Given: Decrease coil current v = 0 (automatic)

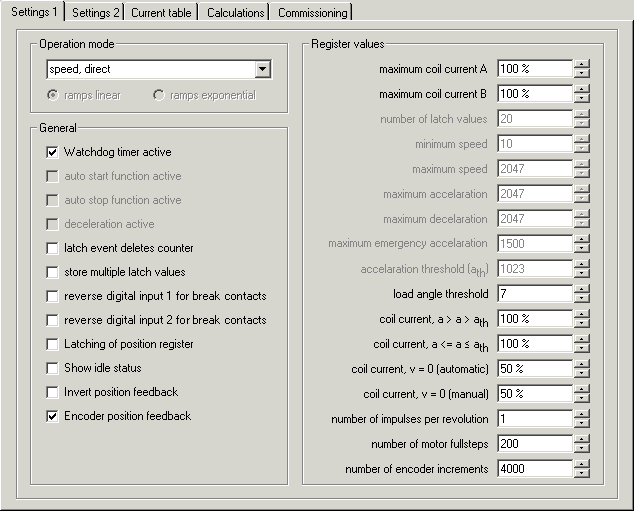Looking at the screenshot, I should [582, 374].
